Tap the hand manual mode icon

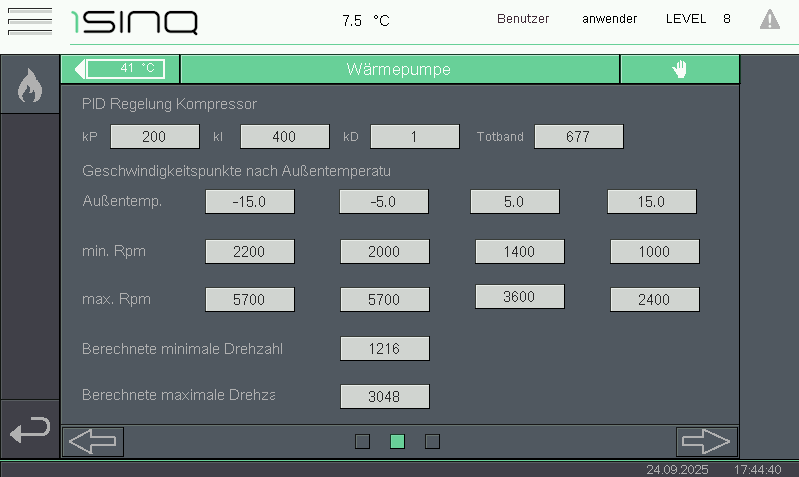click(x=680, y=69)
